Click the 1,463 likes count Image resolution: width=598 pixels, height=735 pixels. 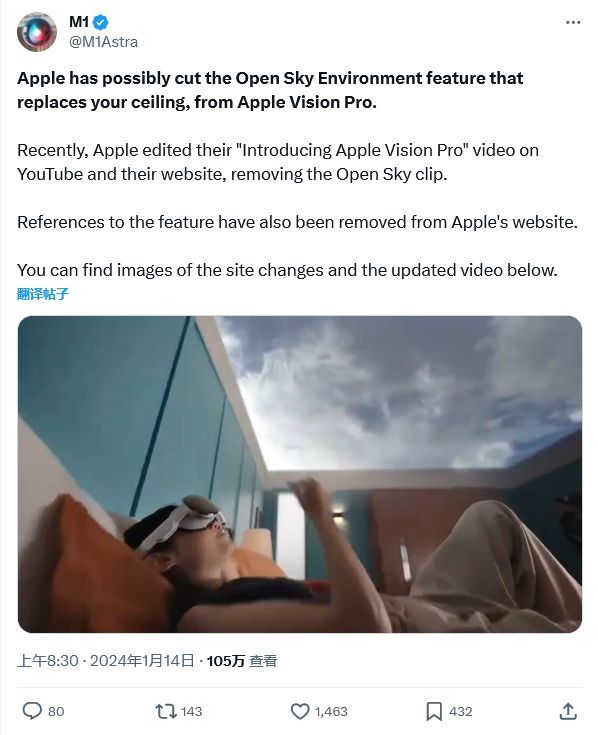tap(331, 712)
